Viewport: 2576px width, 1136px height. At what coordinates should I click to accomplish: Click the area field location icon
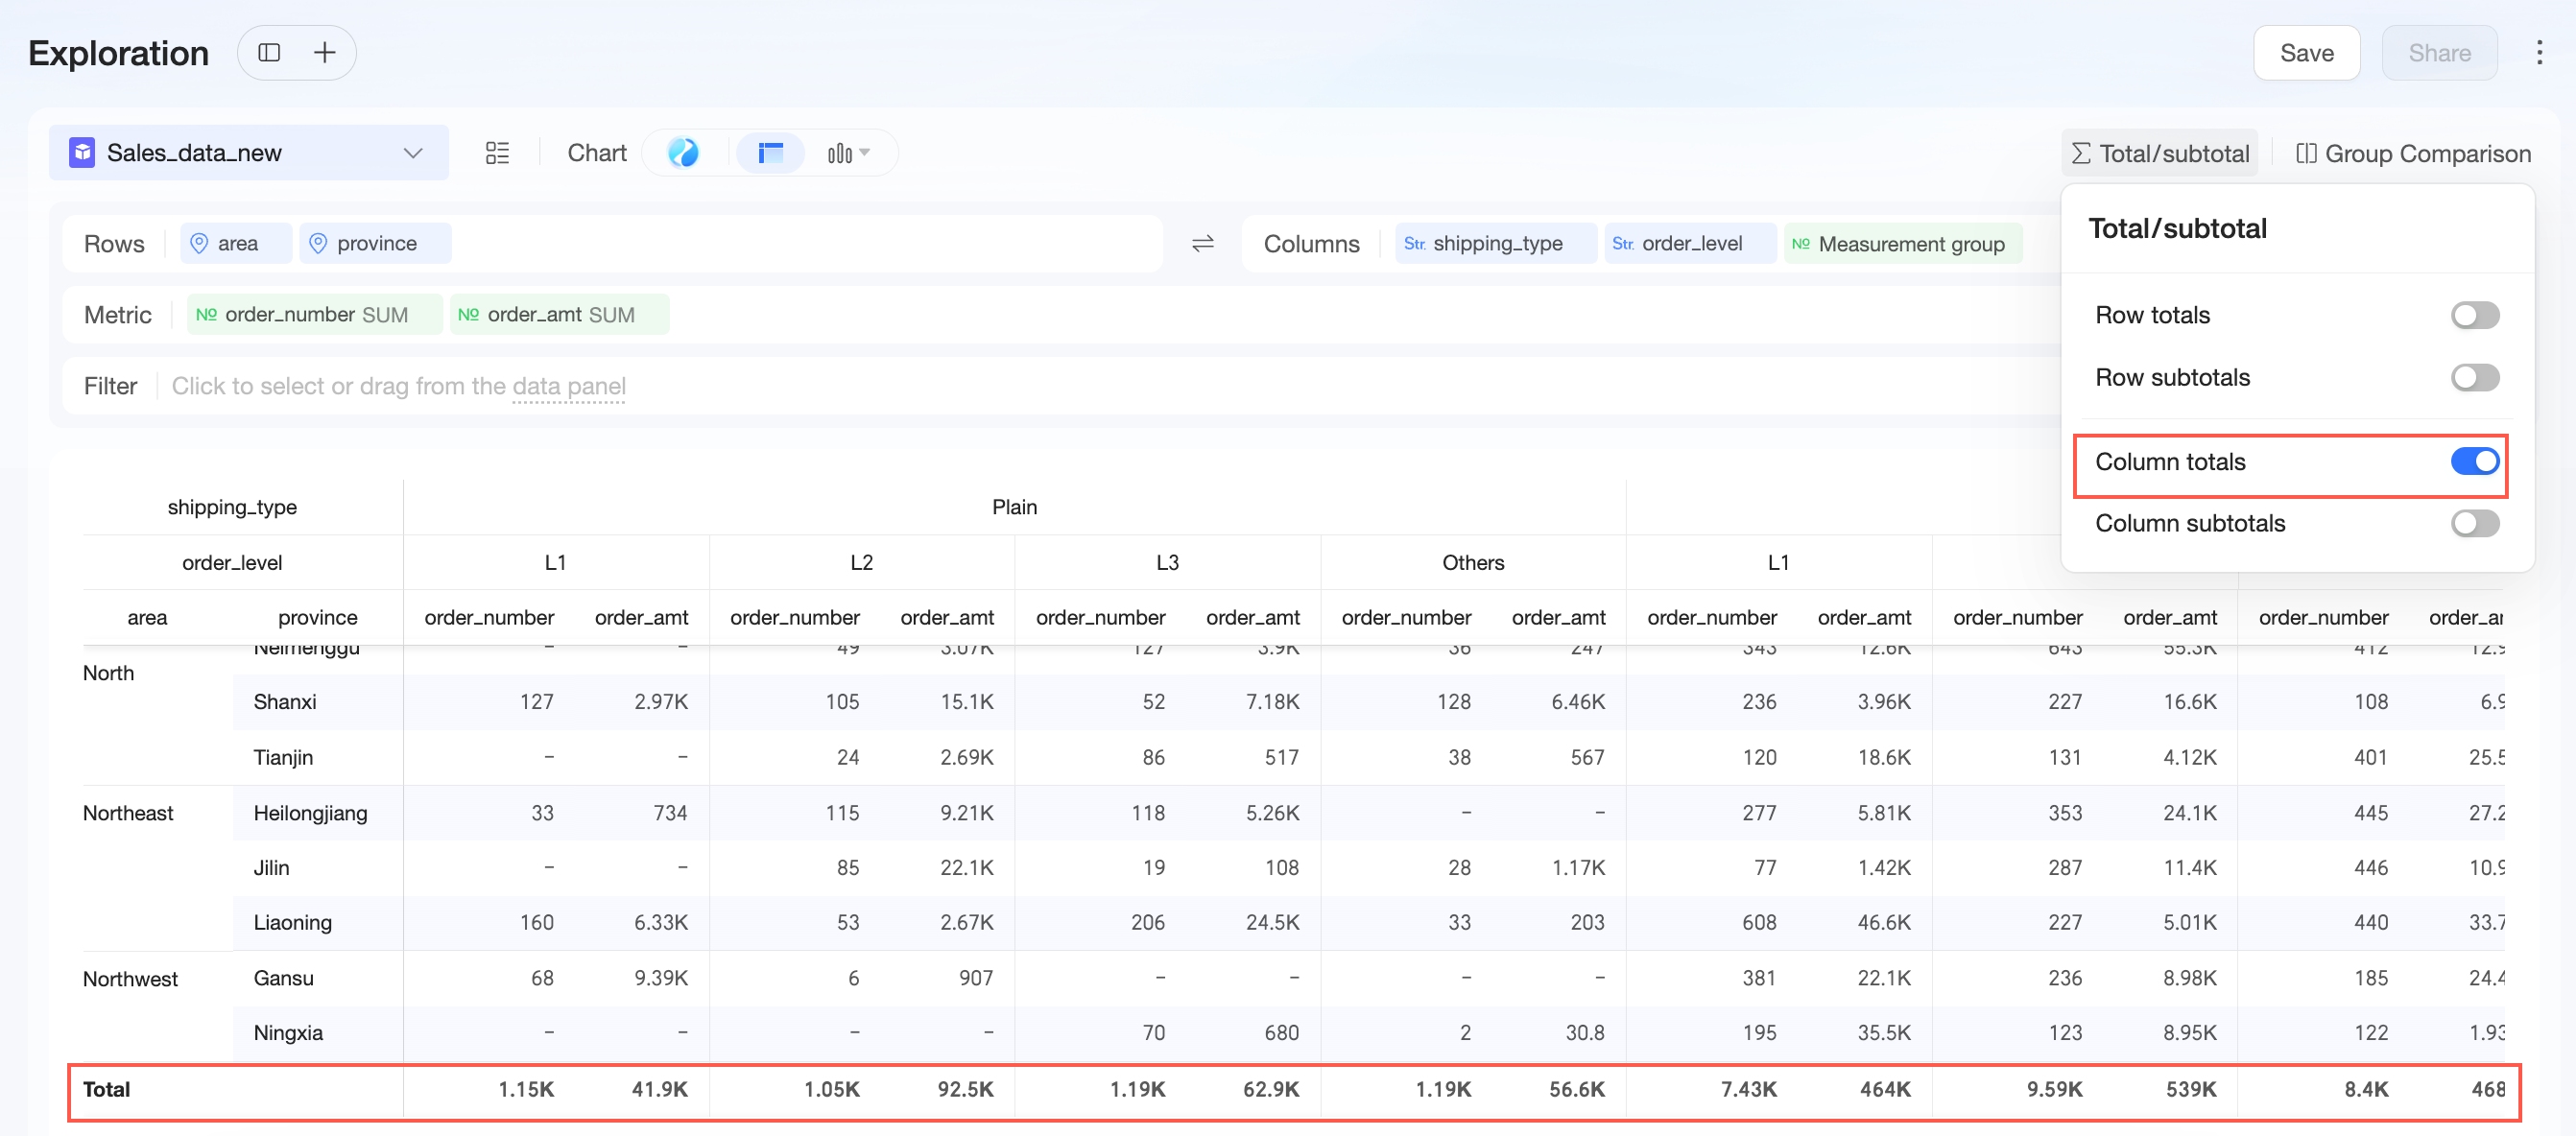point(199,243)
